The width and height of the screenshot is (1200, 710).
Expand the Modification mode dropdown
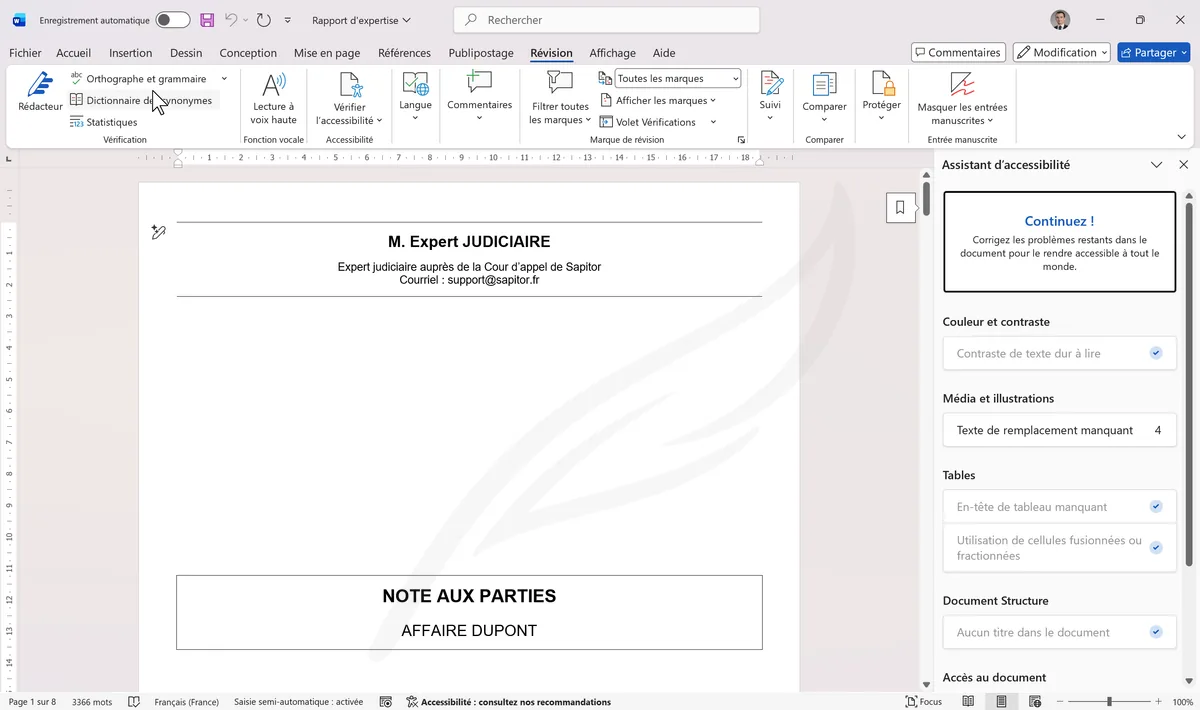tap(1061, 52)
